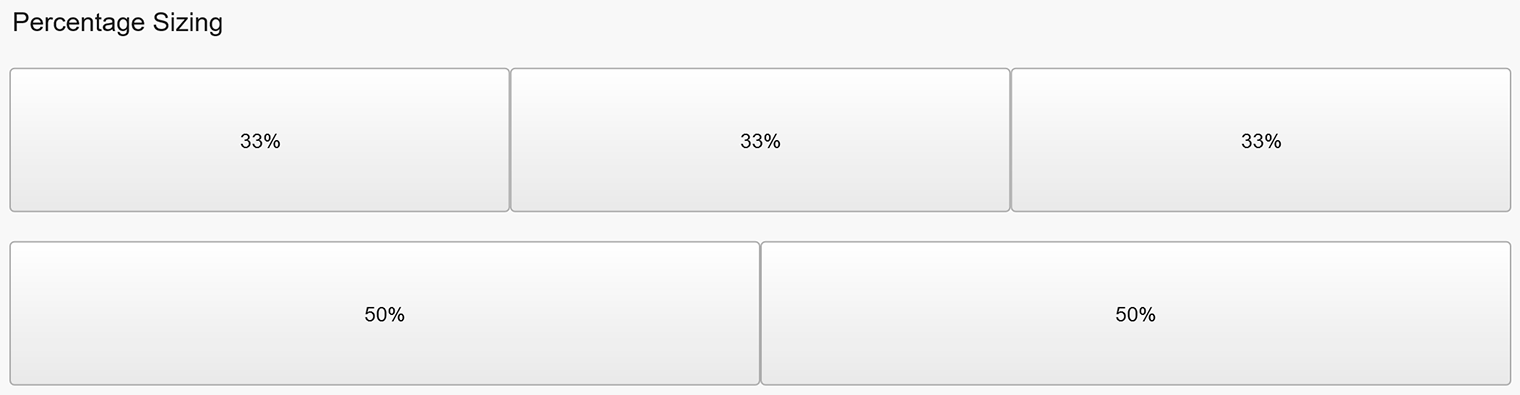Click the 50% label on the right button
Image resolution: width=1520 pixels, height=395 pixels.
pos(1136,315)
